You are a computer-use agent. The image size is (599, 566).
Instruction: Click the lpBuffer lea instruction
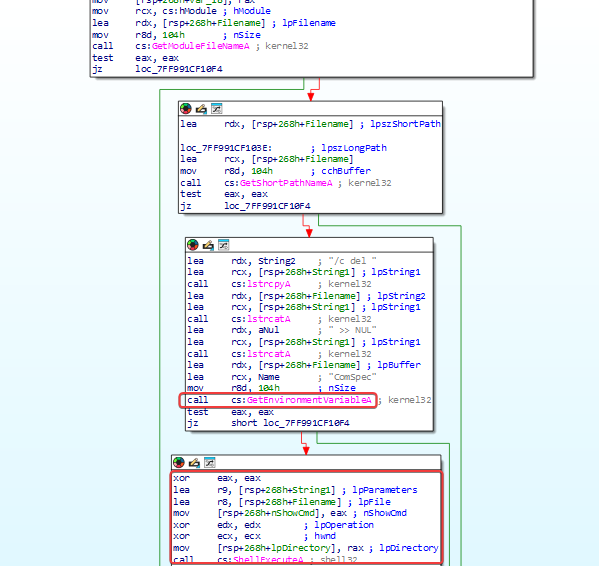click(x=304, y=365)
